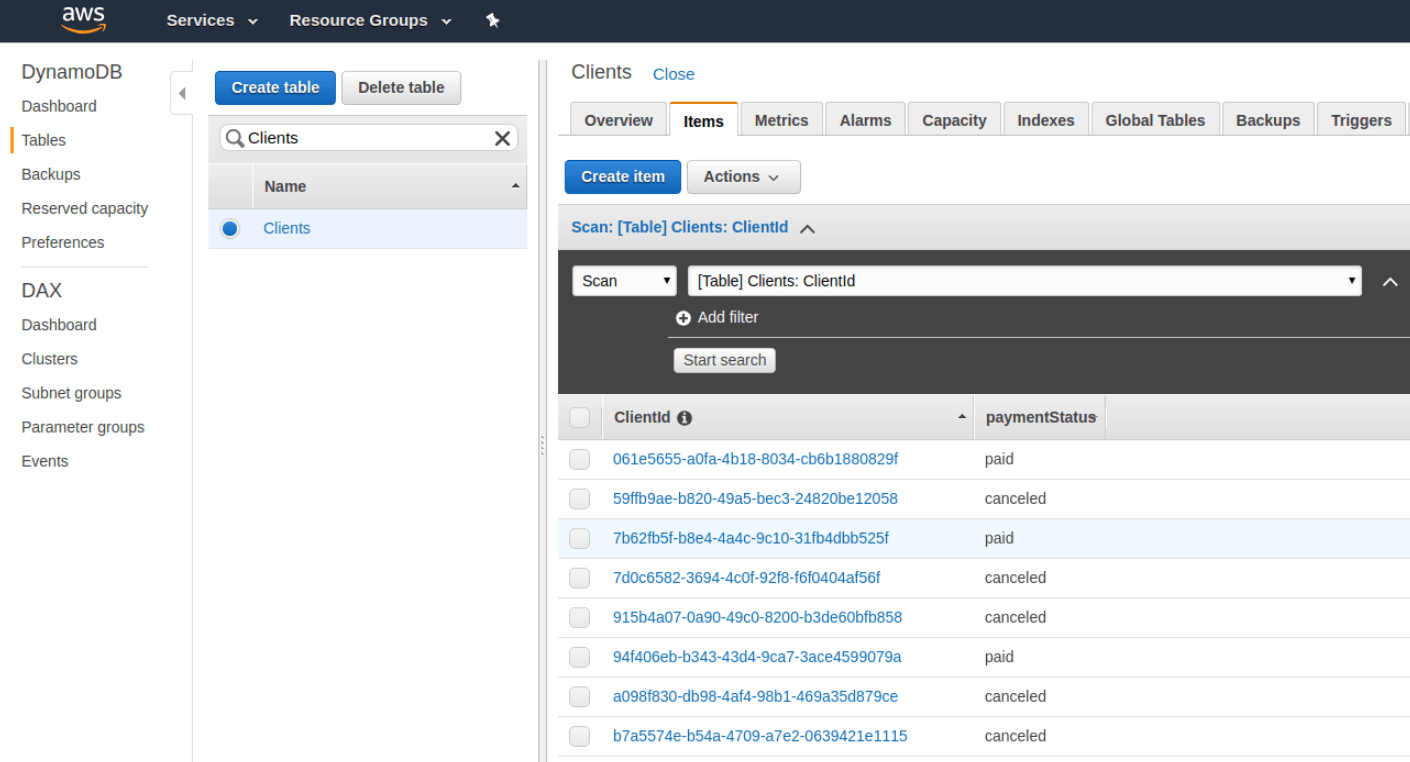The image size is (1410, 762).
Task: Click the info icon beside ClientId header
Action: pyautogui.click(x=684, y=417)
